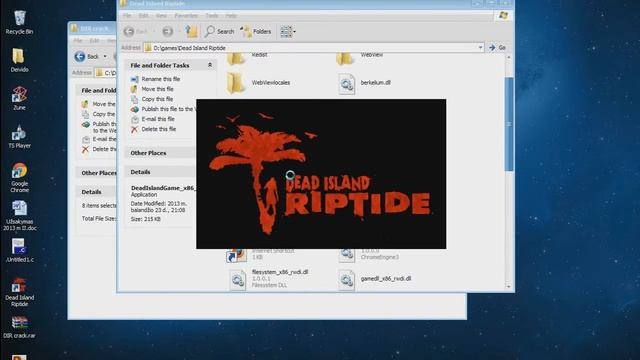Open Back history dropdown in DIR crack window

(105, 56)
